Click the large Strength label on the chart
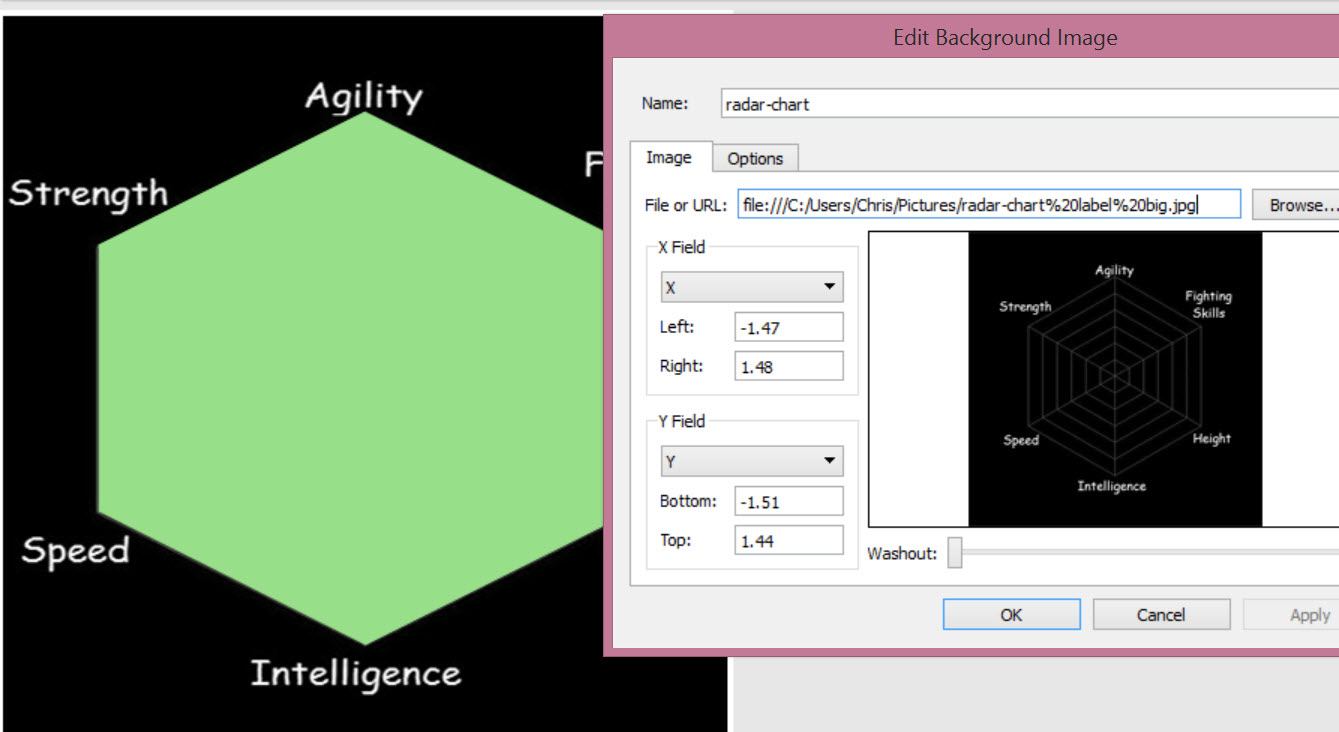 point(89,193)
